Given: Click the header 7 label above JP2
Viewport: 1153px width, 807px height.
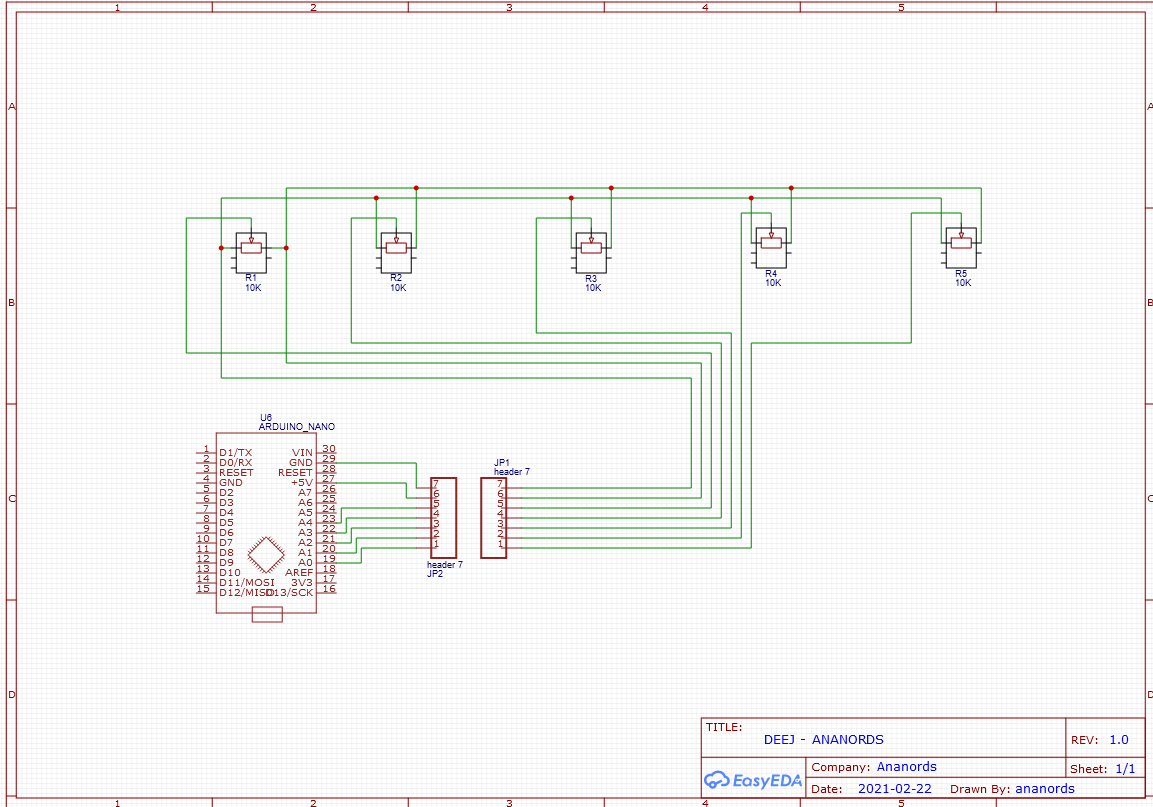Looking at the screenshot, I should (445, 565).
